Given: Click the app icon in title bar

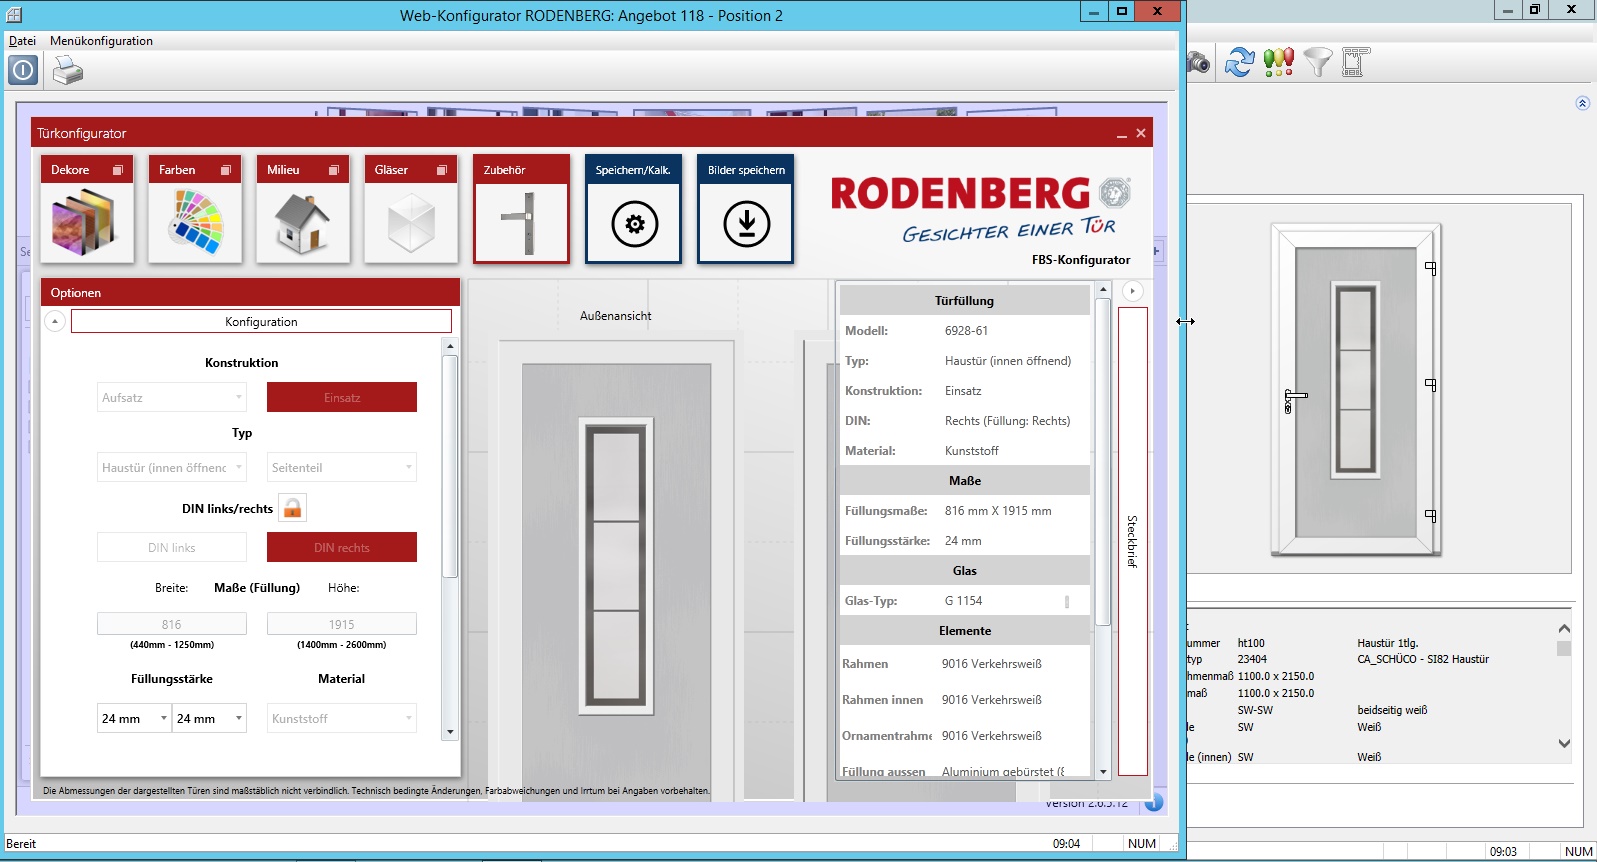Looking at the screenshot, I should click(x=14, y=14).
